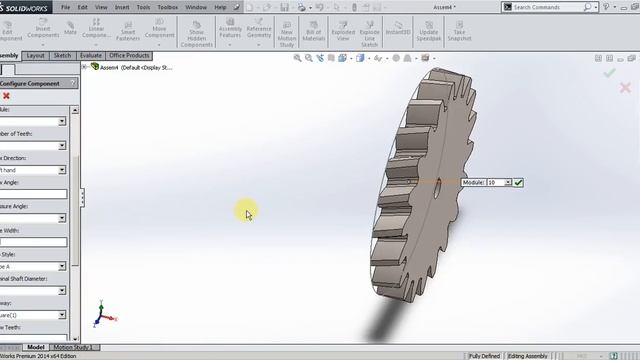Click the Exploded View tool
640x360 pixels.
click(x=343, y=31)
